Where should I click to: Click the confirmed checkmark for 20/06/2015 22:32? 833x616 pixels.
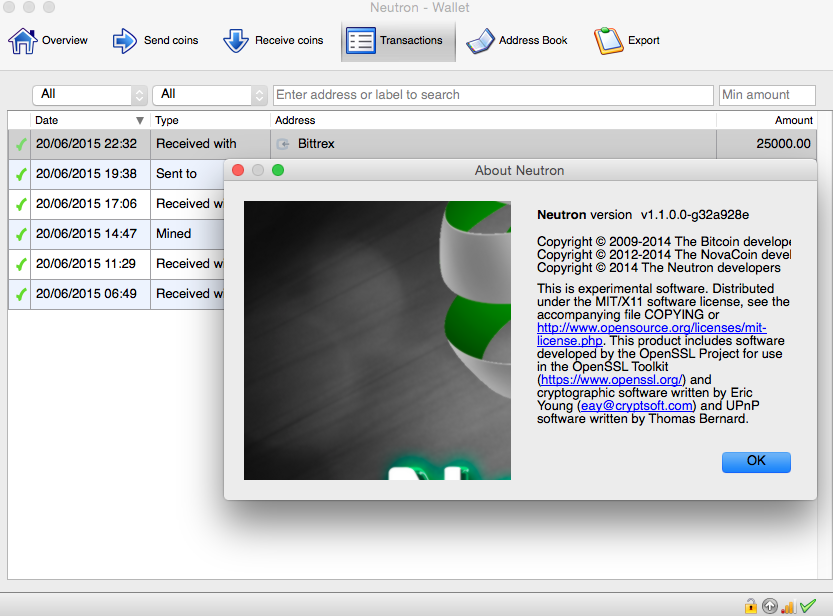click(x=21, y=144)
